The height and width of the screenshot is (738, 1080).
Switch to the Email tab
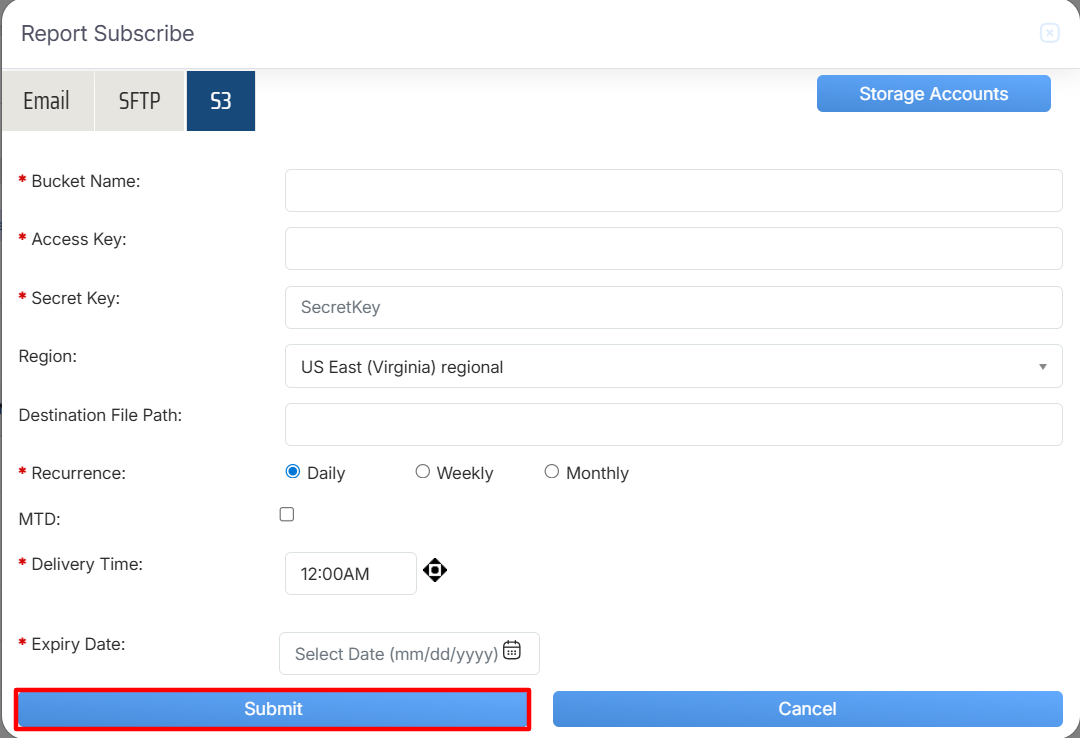(x=47, y=101)
